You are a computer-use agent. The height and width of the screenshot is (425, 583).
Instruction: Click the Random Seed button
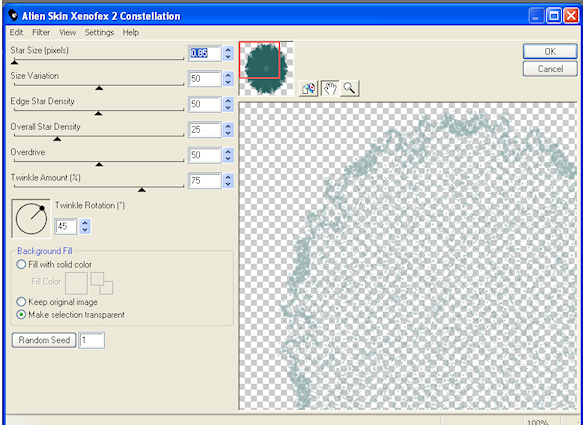[44, 340]
